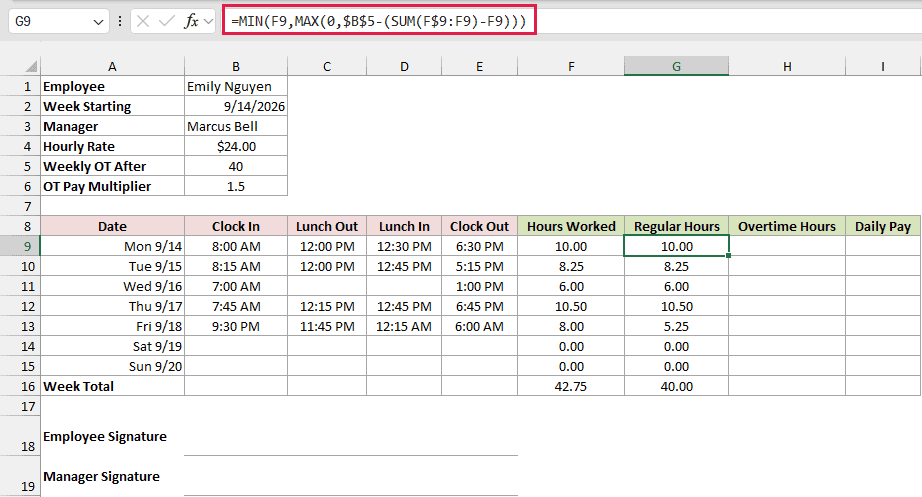Click the '9:30 PM' clock in cell
The image size is (922, 497).
(x=236, y=326)
